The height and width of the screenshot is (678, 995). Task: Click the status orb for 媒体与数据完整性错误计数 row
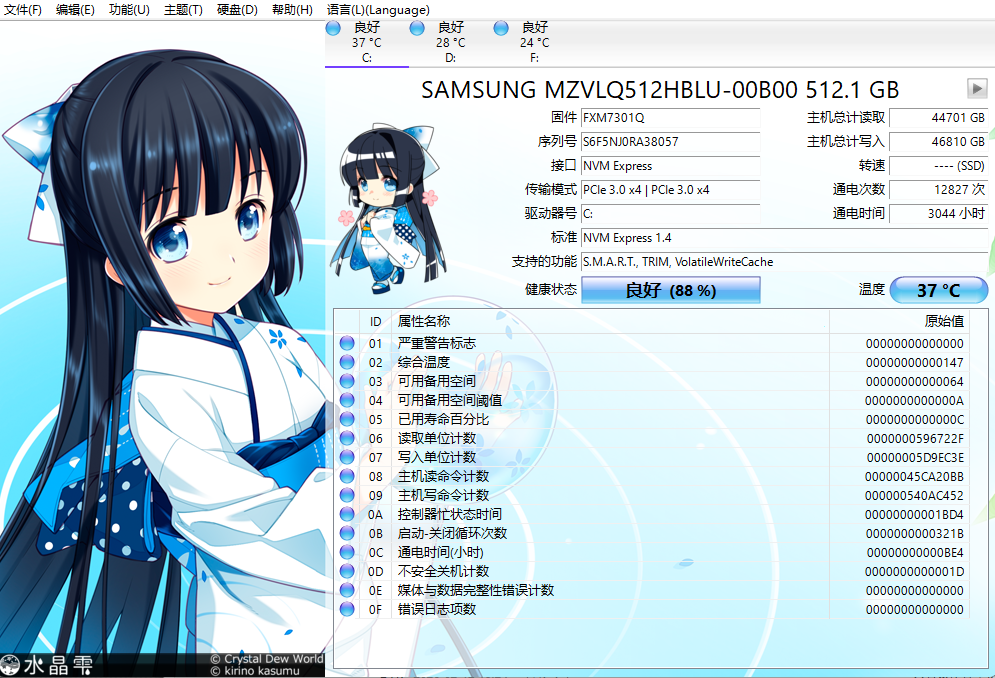pyautogui.click(x=347, y=590)
